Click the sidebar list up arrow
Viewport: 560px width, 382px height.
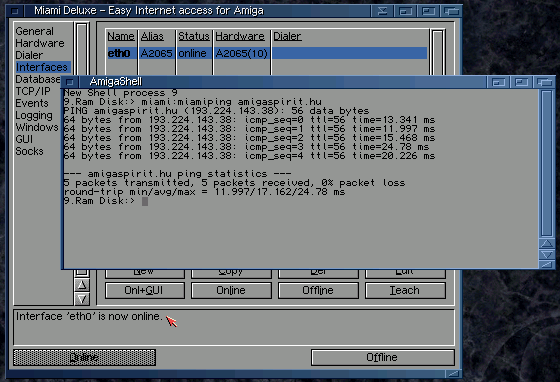(x=82, y=285)
